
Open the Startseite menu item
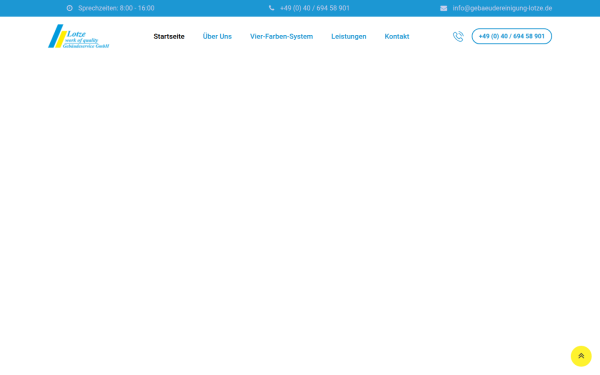[169, 36]
